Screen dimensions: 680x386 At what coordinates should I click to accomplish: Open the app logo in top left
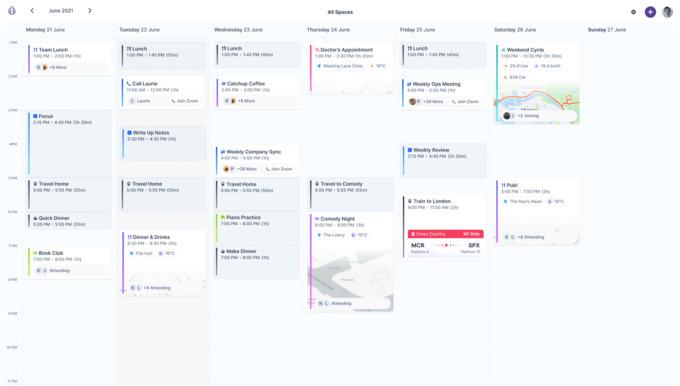pos(12,10)
